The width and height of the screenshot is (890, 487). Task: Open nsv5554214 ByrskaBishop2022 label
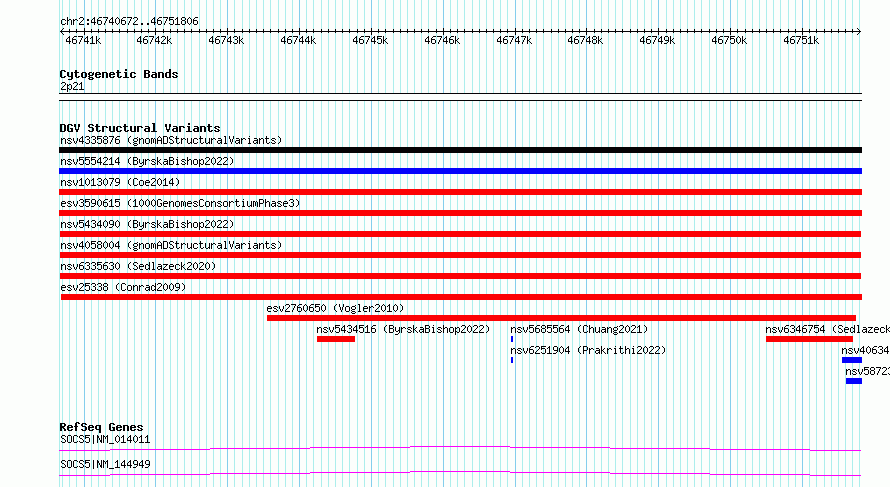coord(147,161)
